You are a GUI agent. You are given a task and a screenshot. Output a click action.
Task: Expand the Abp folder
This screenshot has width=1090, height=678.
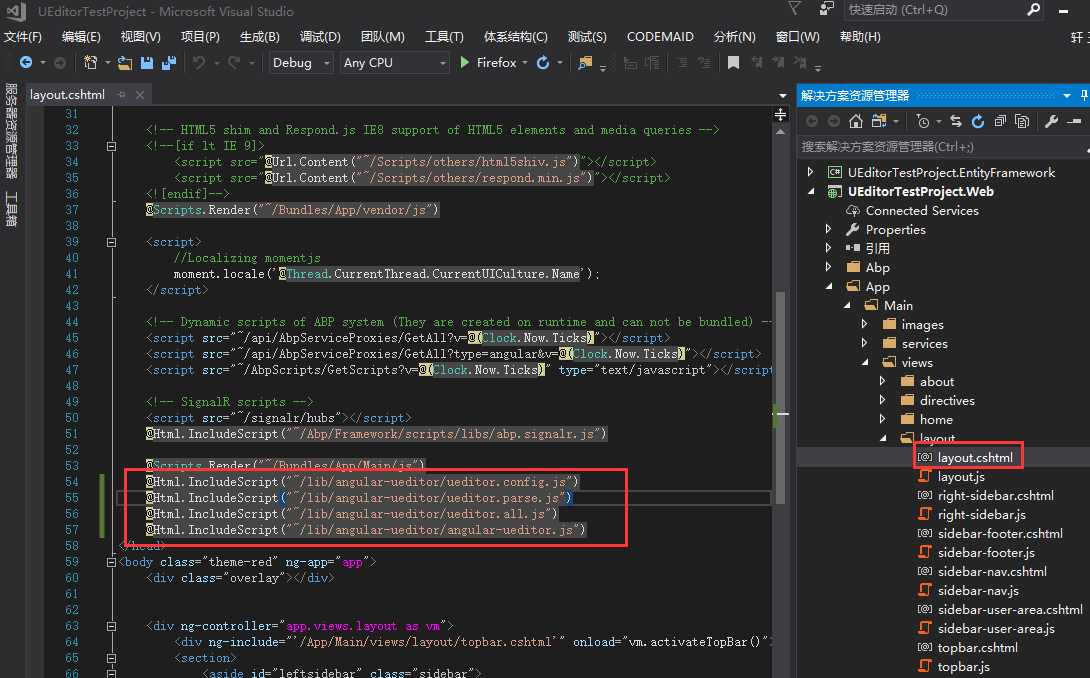[x=829, y=267]
